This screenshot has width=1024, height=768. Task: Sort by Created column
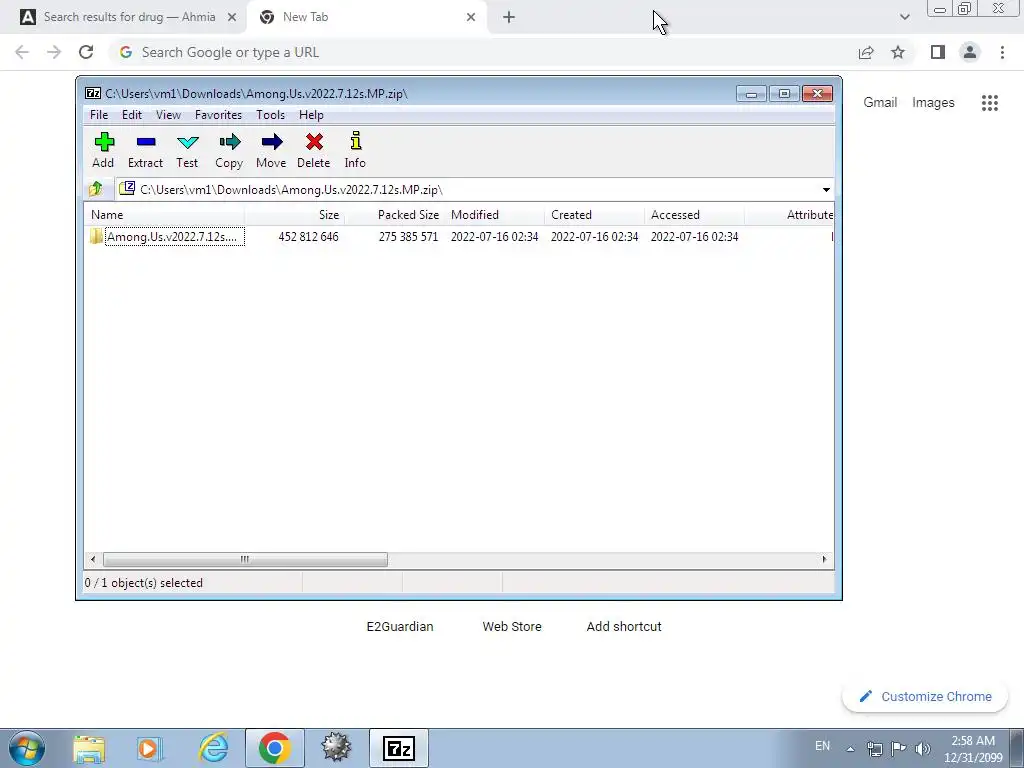pyautogui.click(x=594, y=215)
